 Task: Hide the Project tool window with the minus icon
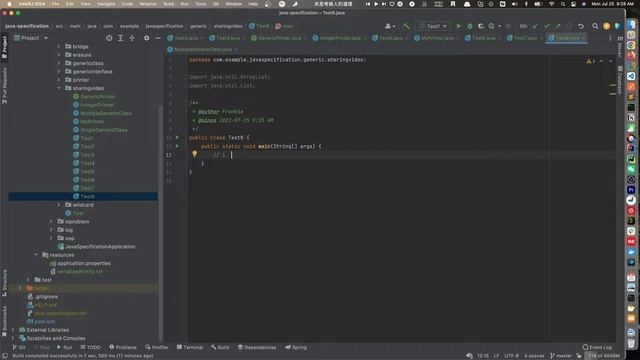(x=158, y=38)
